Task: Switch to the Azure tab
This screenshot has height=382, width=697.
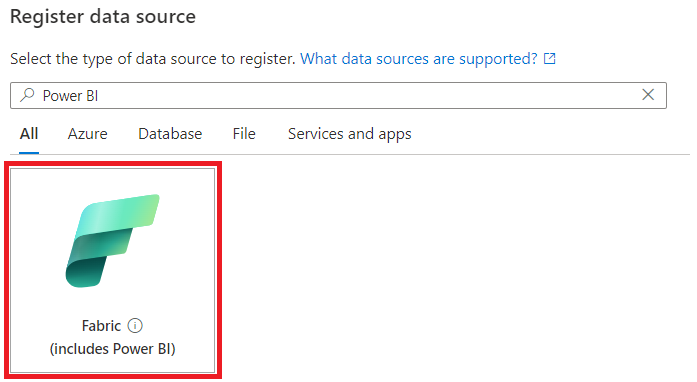Action: pos(88,134)
